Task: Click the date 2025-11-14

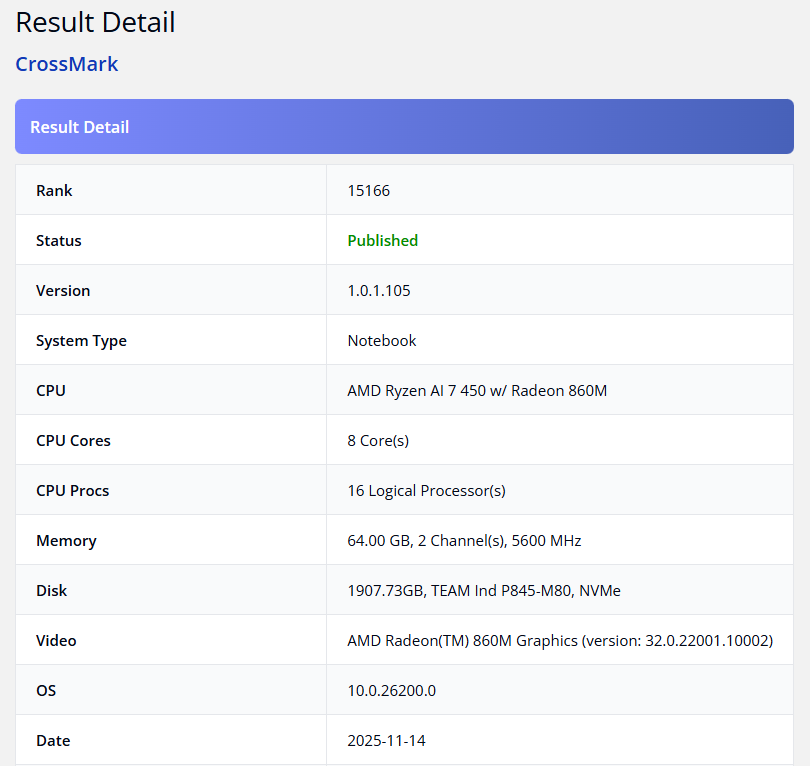Action: click(x=387, y=740)
